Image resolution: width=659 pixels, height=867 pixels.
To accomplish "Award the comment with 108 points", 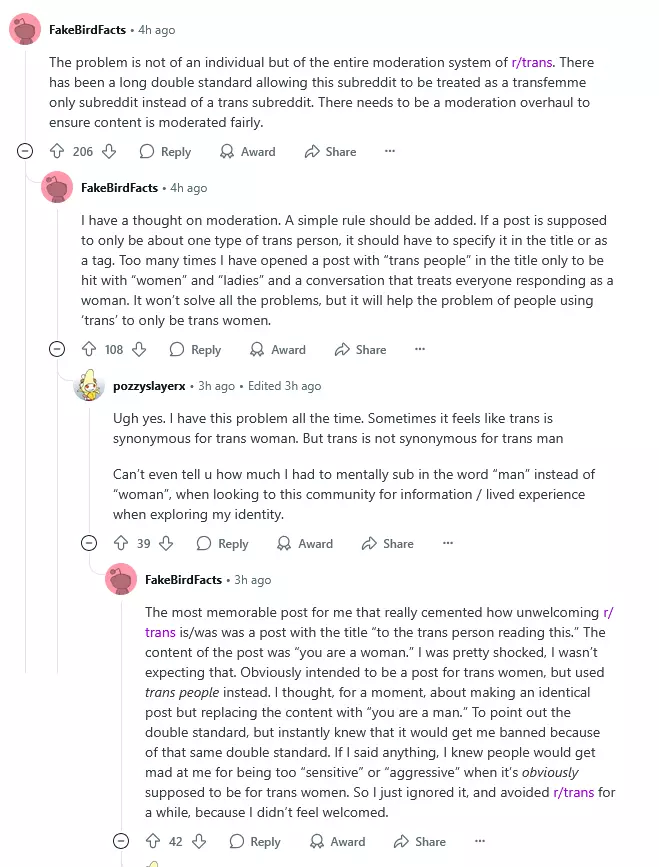I will click(278, 350).
